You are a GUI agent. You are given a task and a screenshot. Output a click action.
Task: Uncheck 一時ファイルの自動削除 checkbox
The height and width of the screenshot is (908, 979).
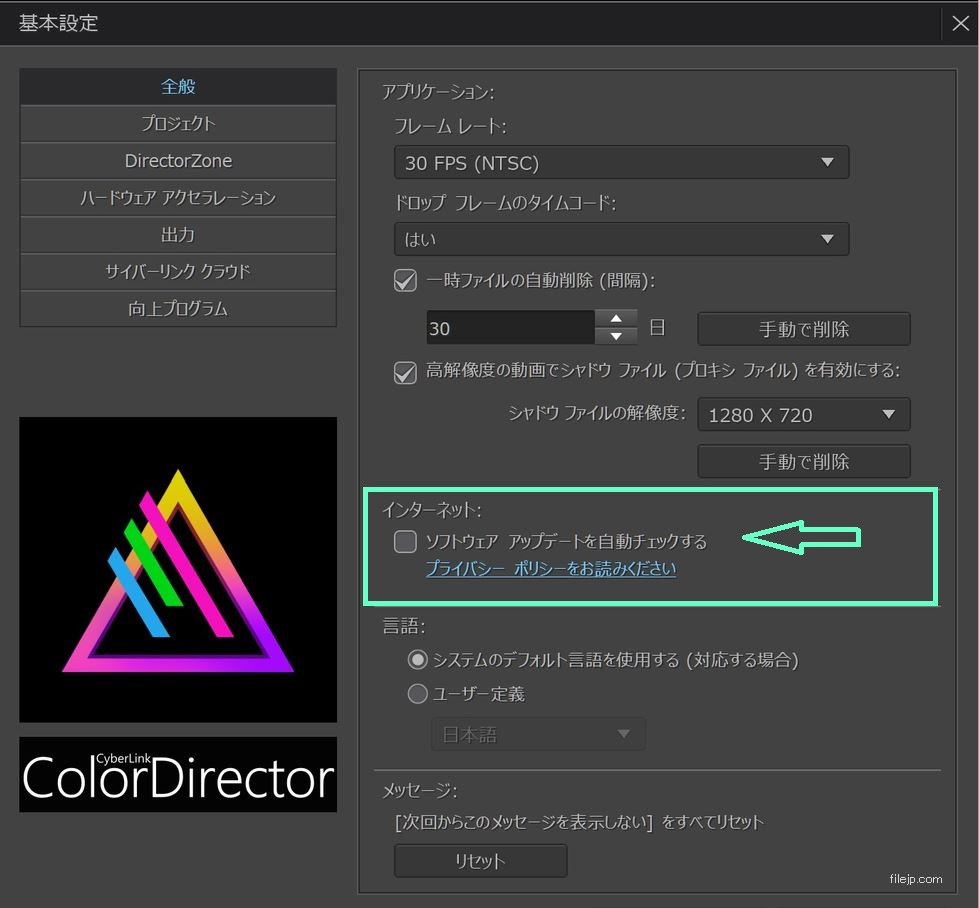[405, 280]
